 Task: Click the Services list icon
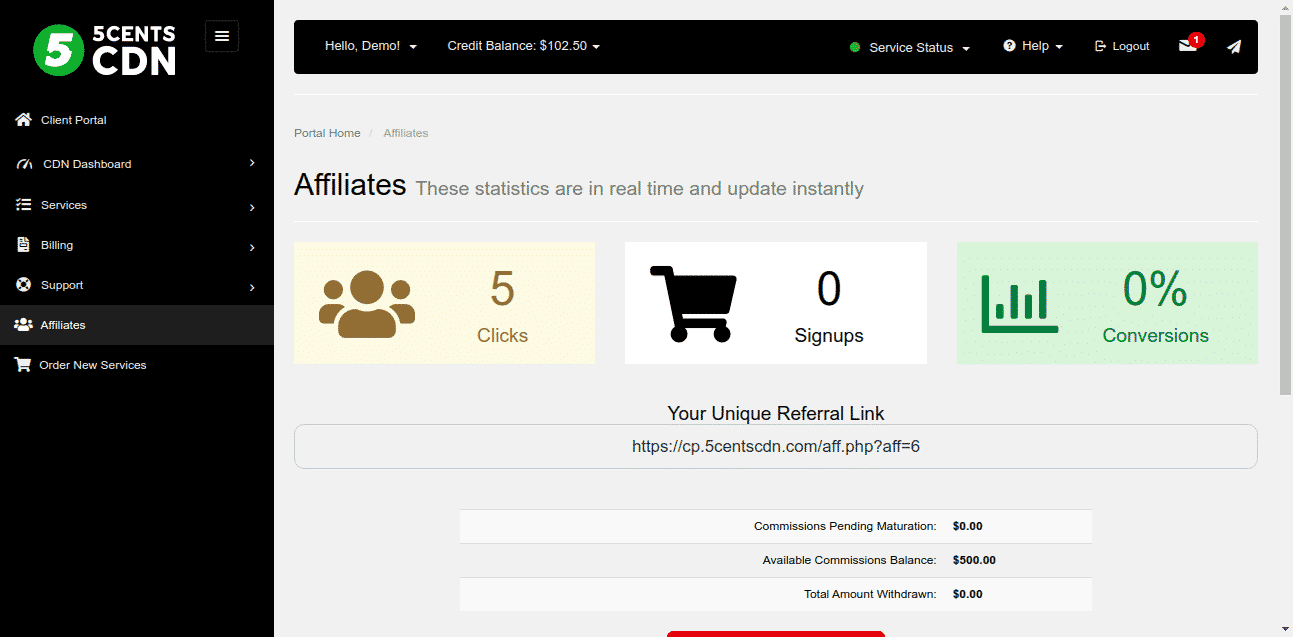point(23,205)
